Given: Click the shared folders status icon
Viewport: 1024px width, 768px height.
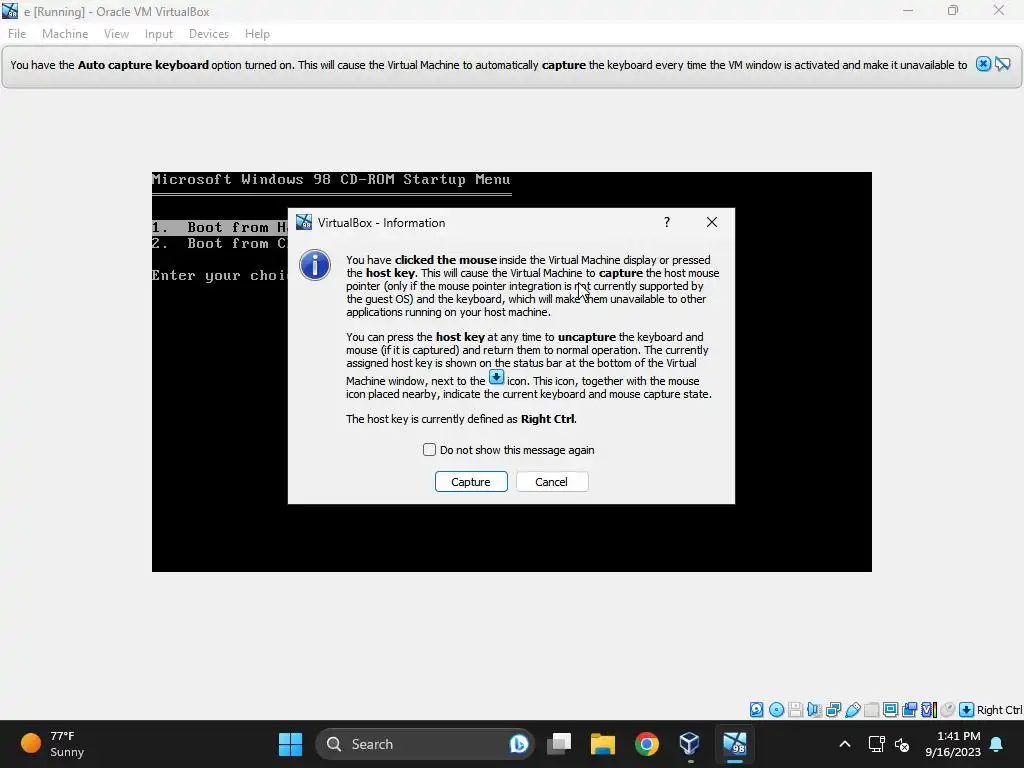Looking at the screenshot, I should (x=871, y=709).
